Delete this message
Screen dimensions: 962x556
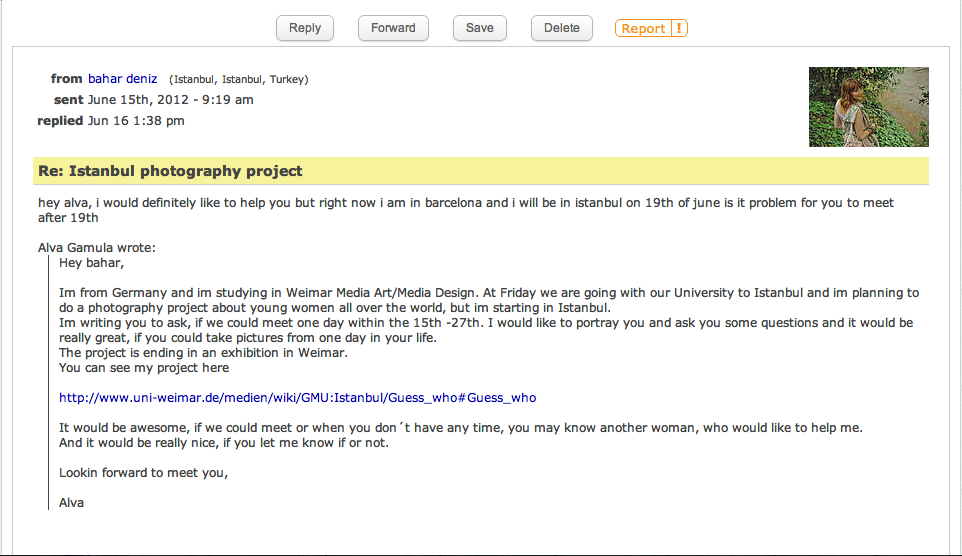click(x=562, y=28)
